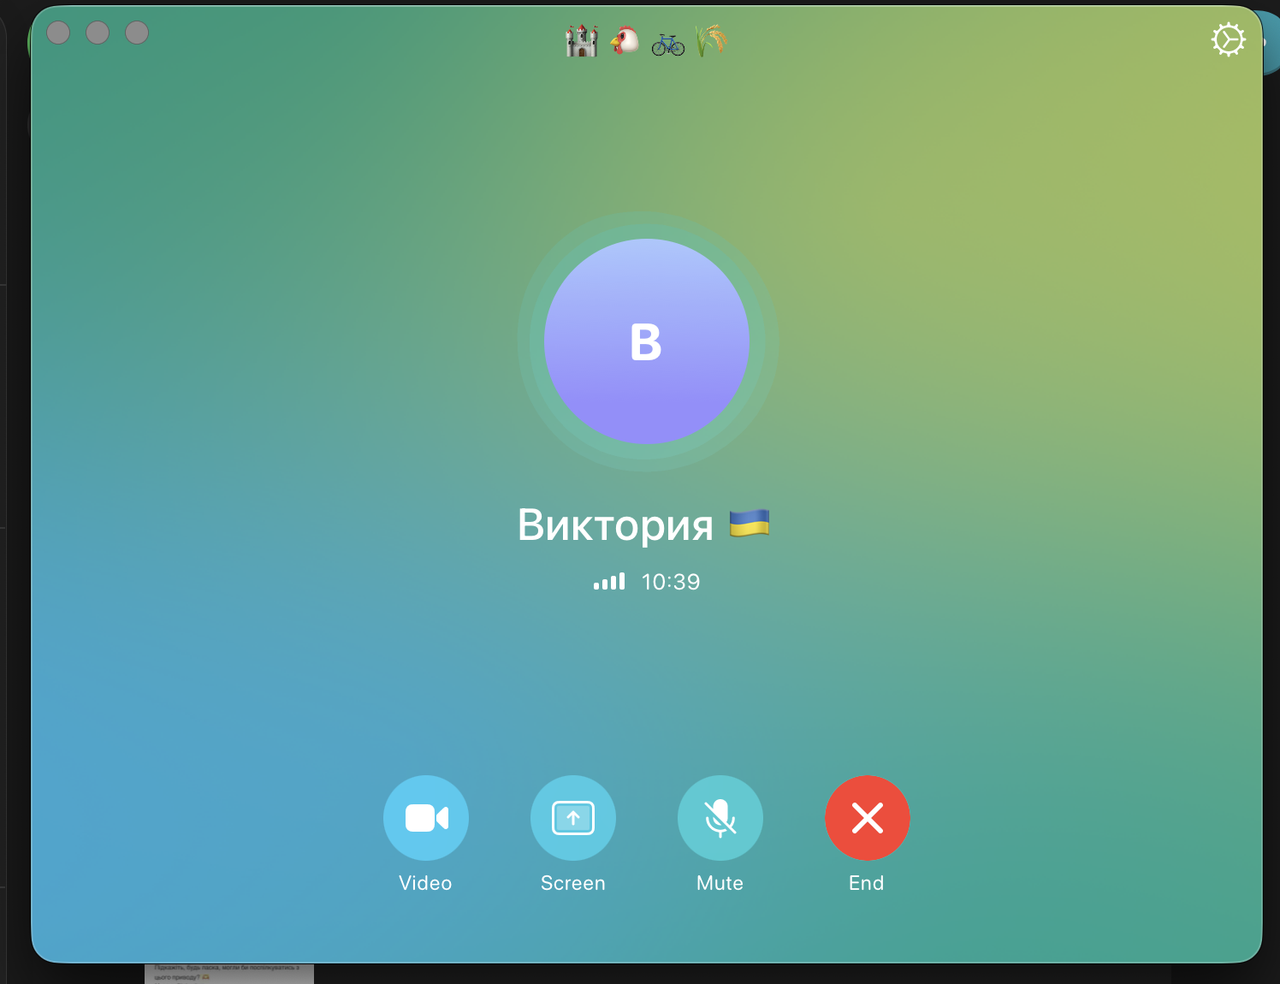Toggle the Mute microphone button
This screenshot has height=984, width=1280.
720,818
